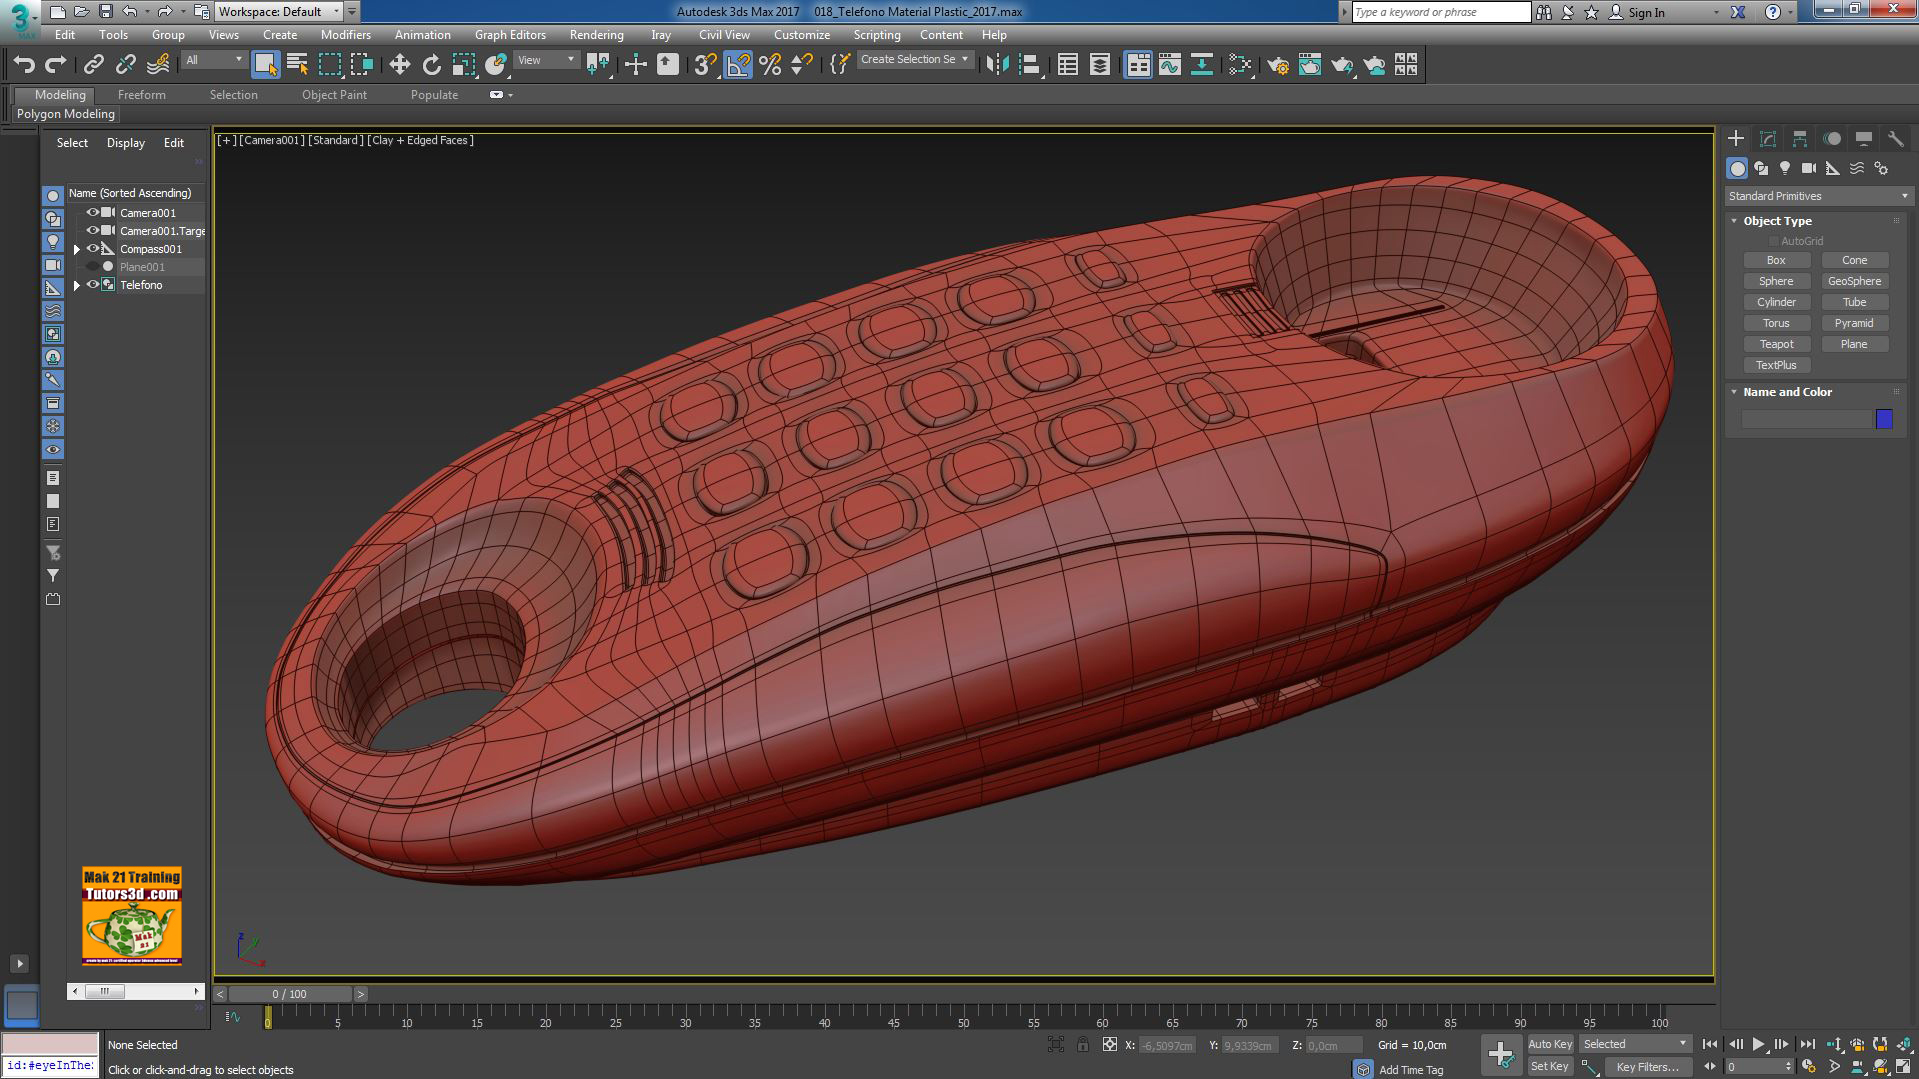Enable the AutoGrid checkbox

click(1774, 240)
